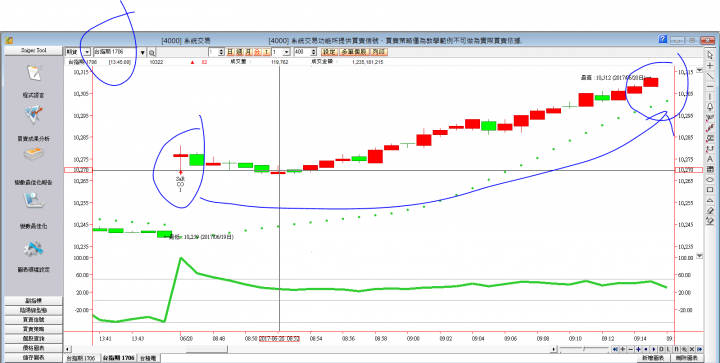This screenshot has width=720, height=363.
Task: Click the minus zoom-out button
Action: [630, 349]
